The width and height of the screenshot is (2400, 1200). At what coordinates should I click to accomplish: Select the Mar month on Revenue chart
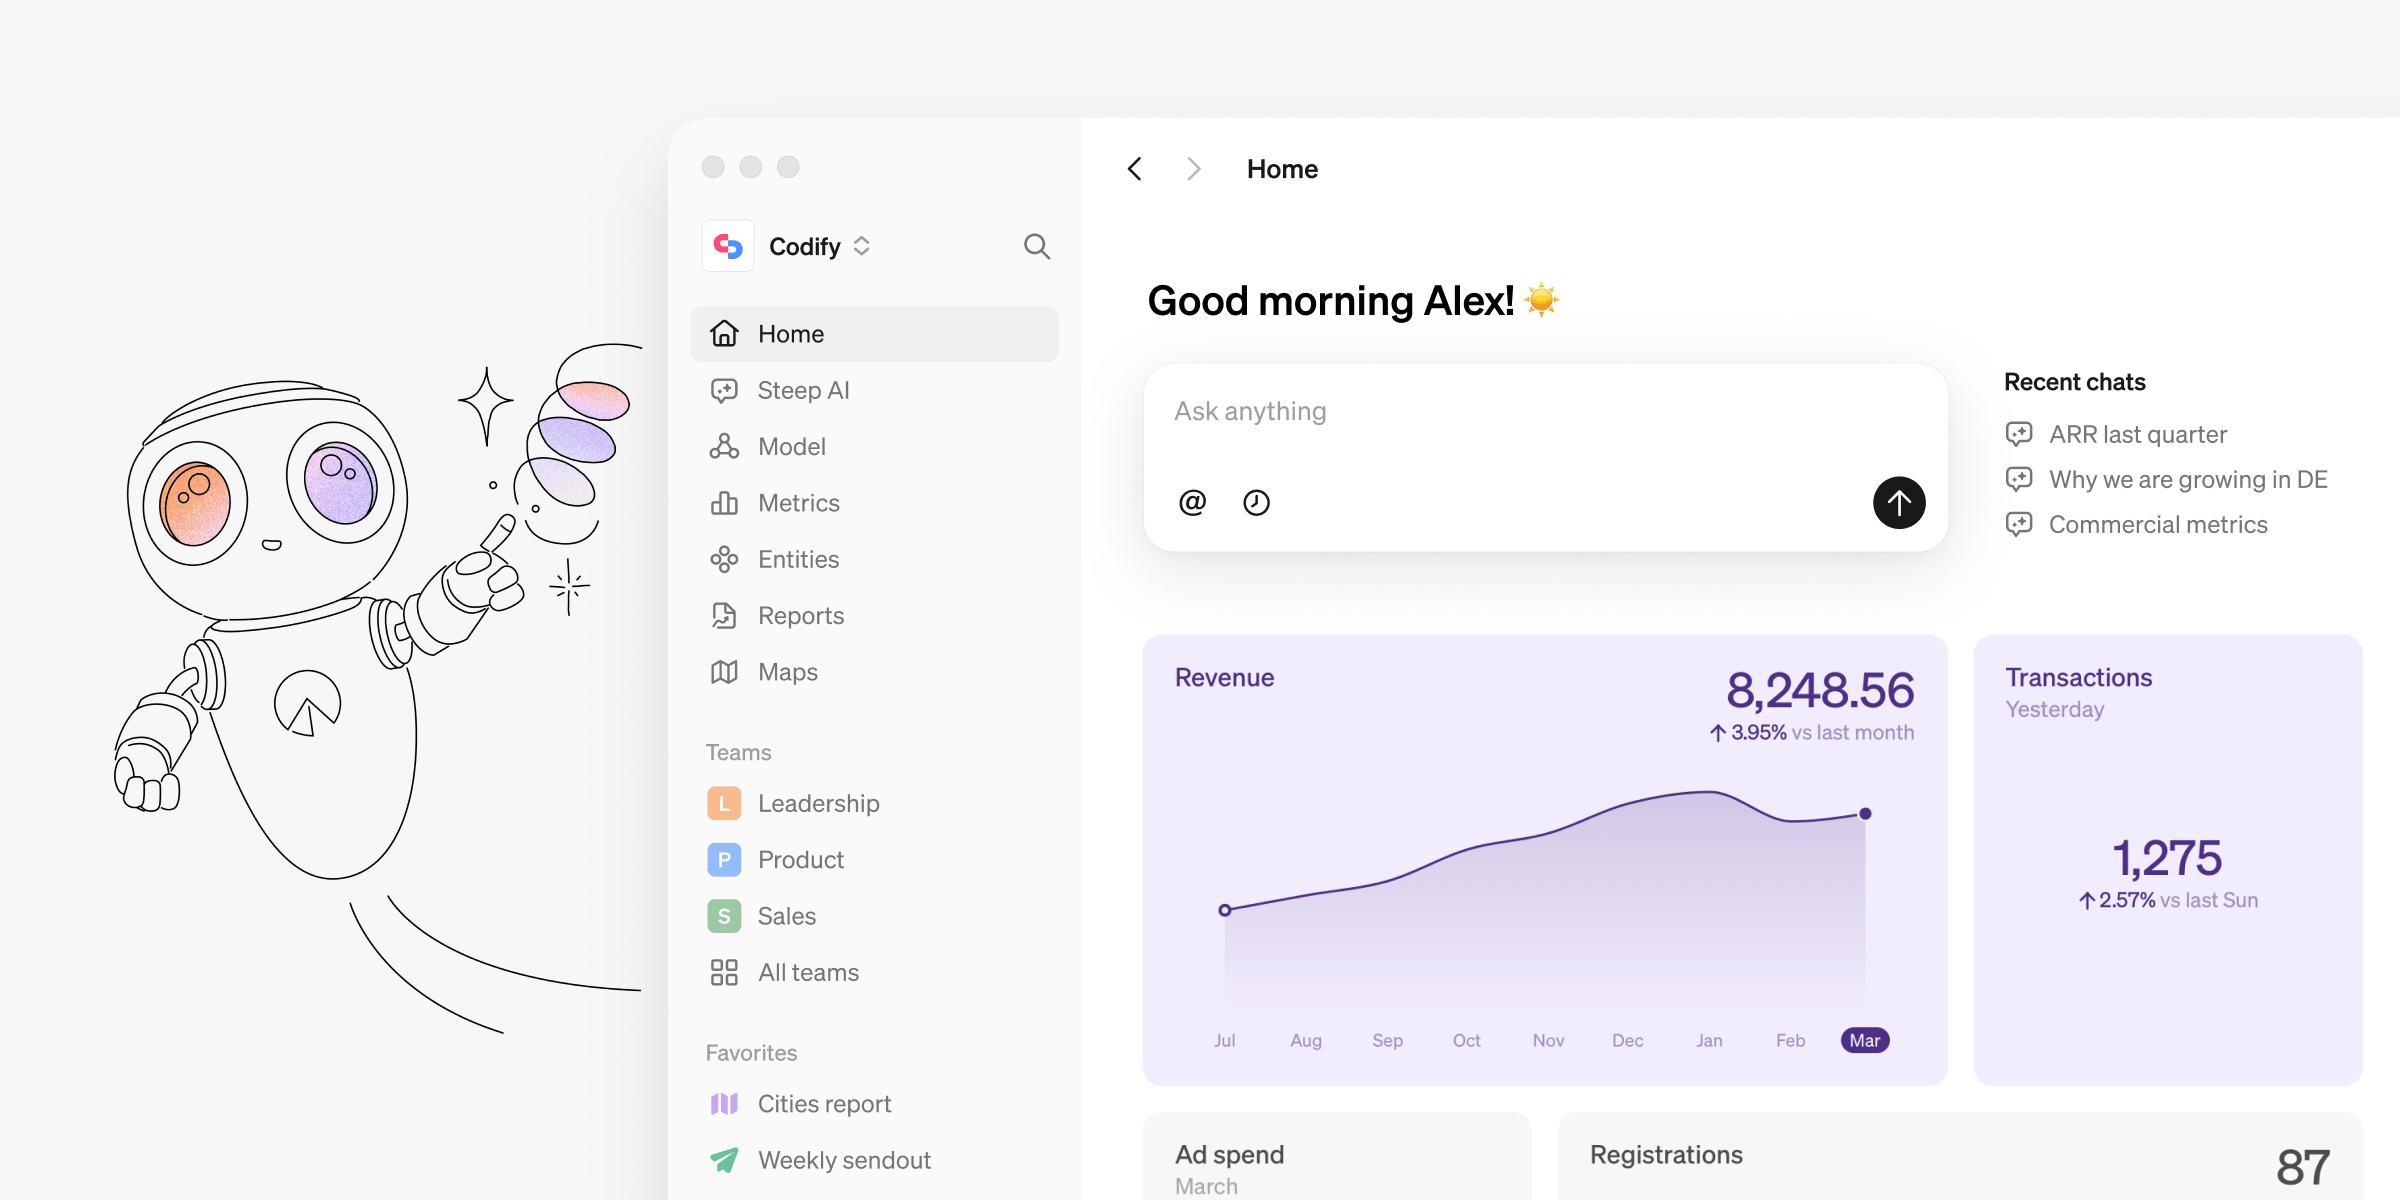point(1864,1040)
